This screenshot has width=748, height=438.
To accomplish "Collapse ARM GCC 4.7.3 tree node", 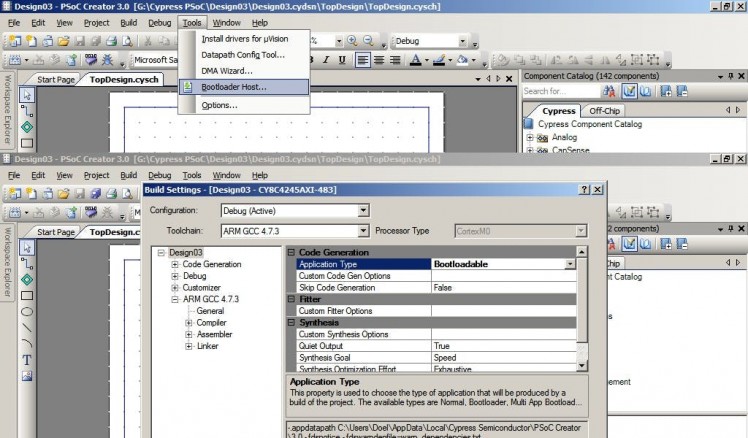I will 175,299.
